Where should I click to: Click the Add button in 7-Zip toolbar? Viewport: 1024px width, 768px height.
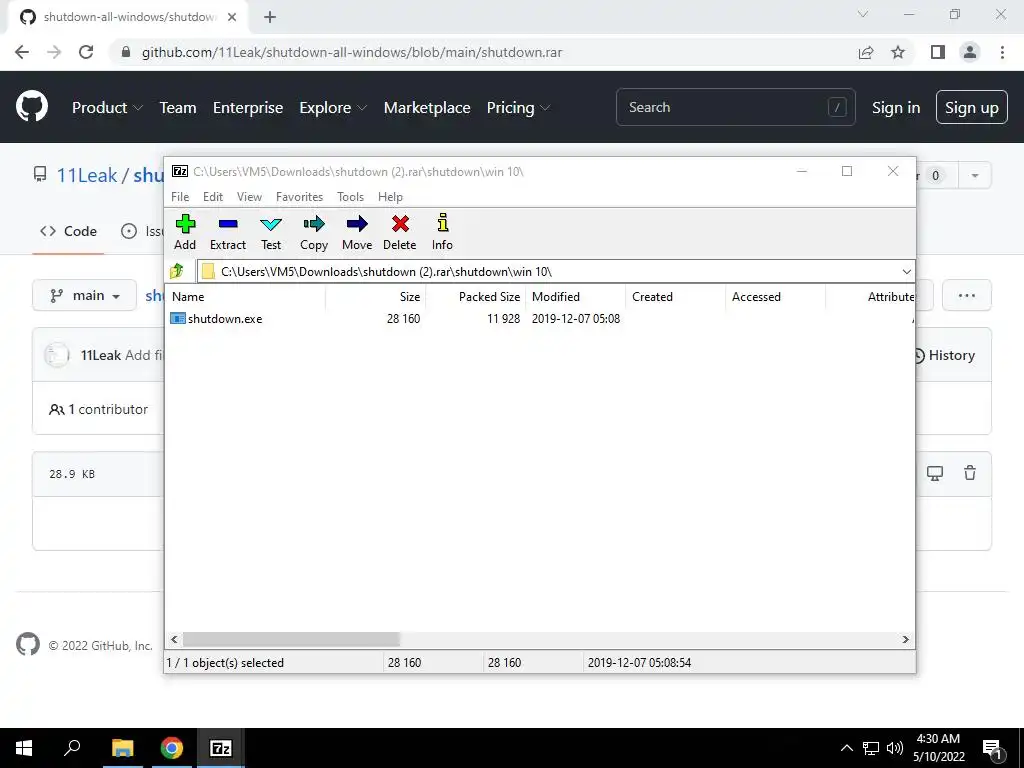coord(185,232)
